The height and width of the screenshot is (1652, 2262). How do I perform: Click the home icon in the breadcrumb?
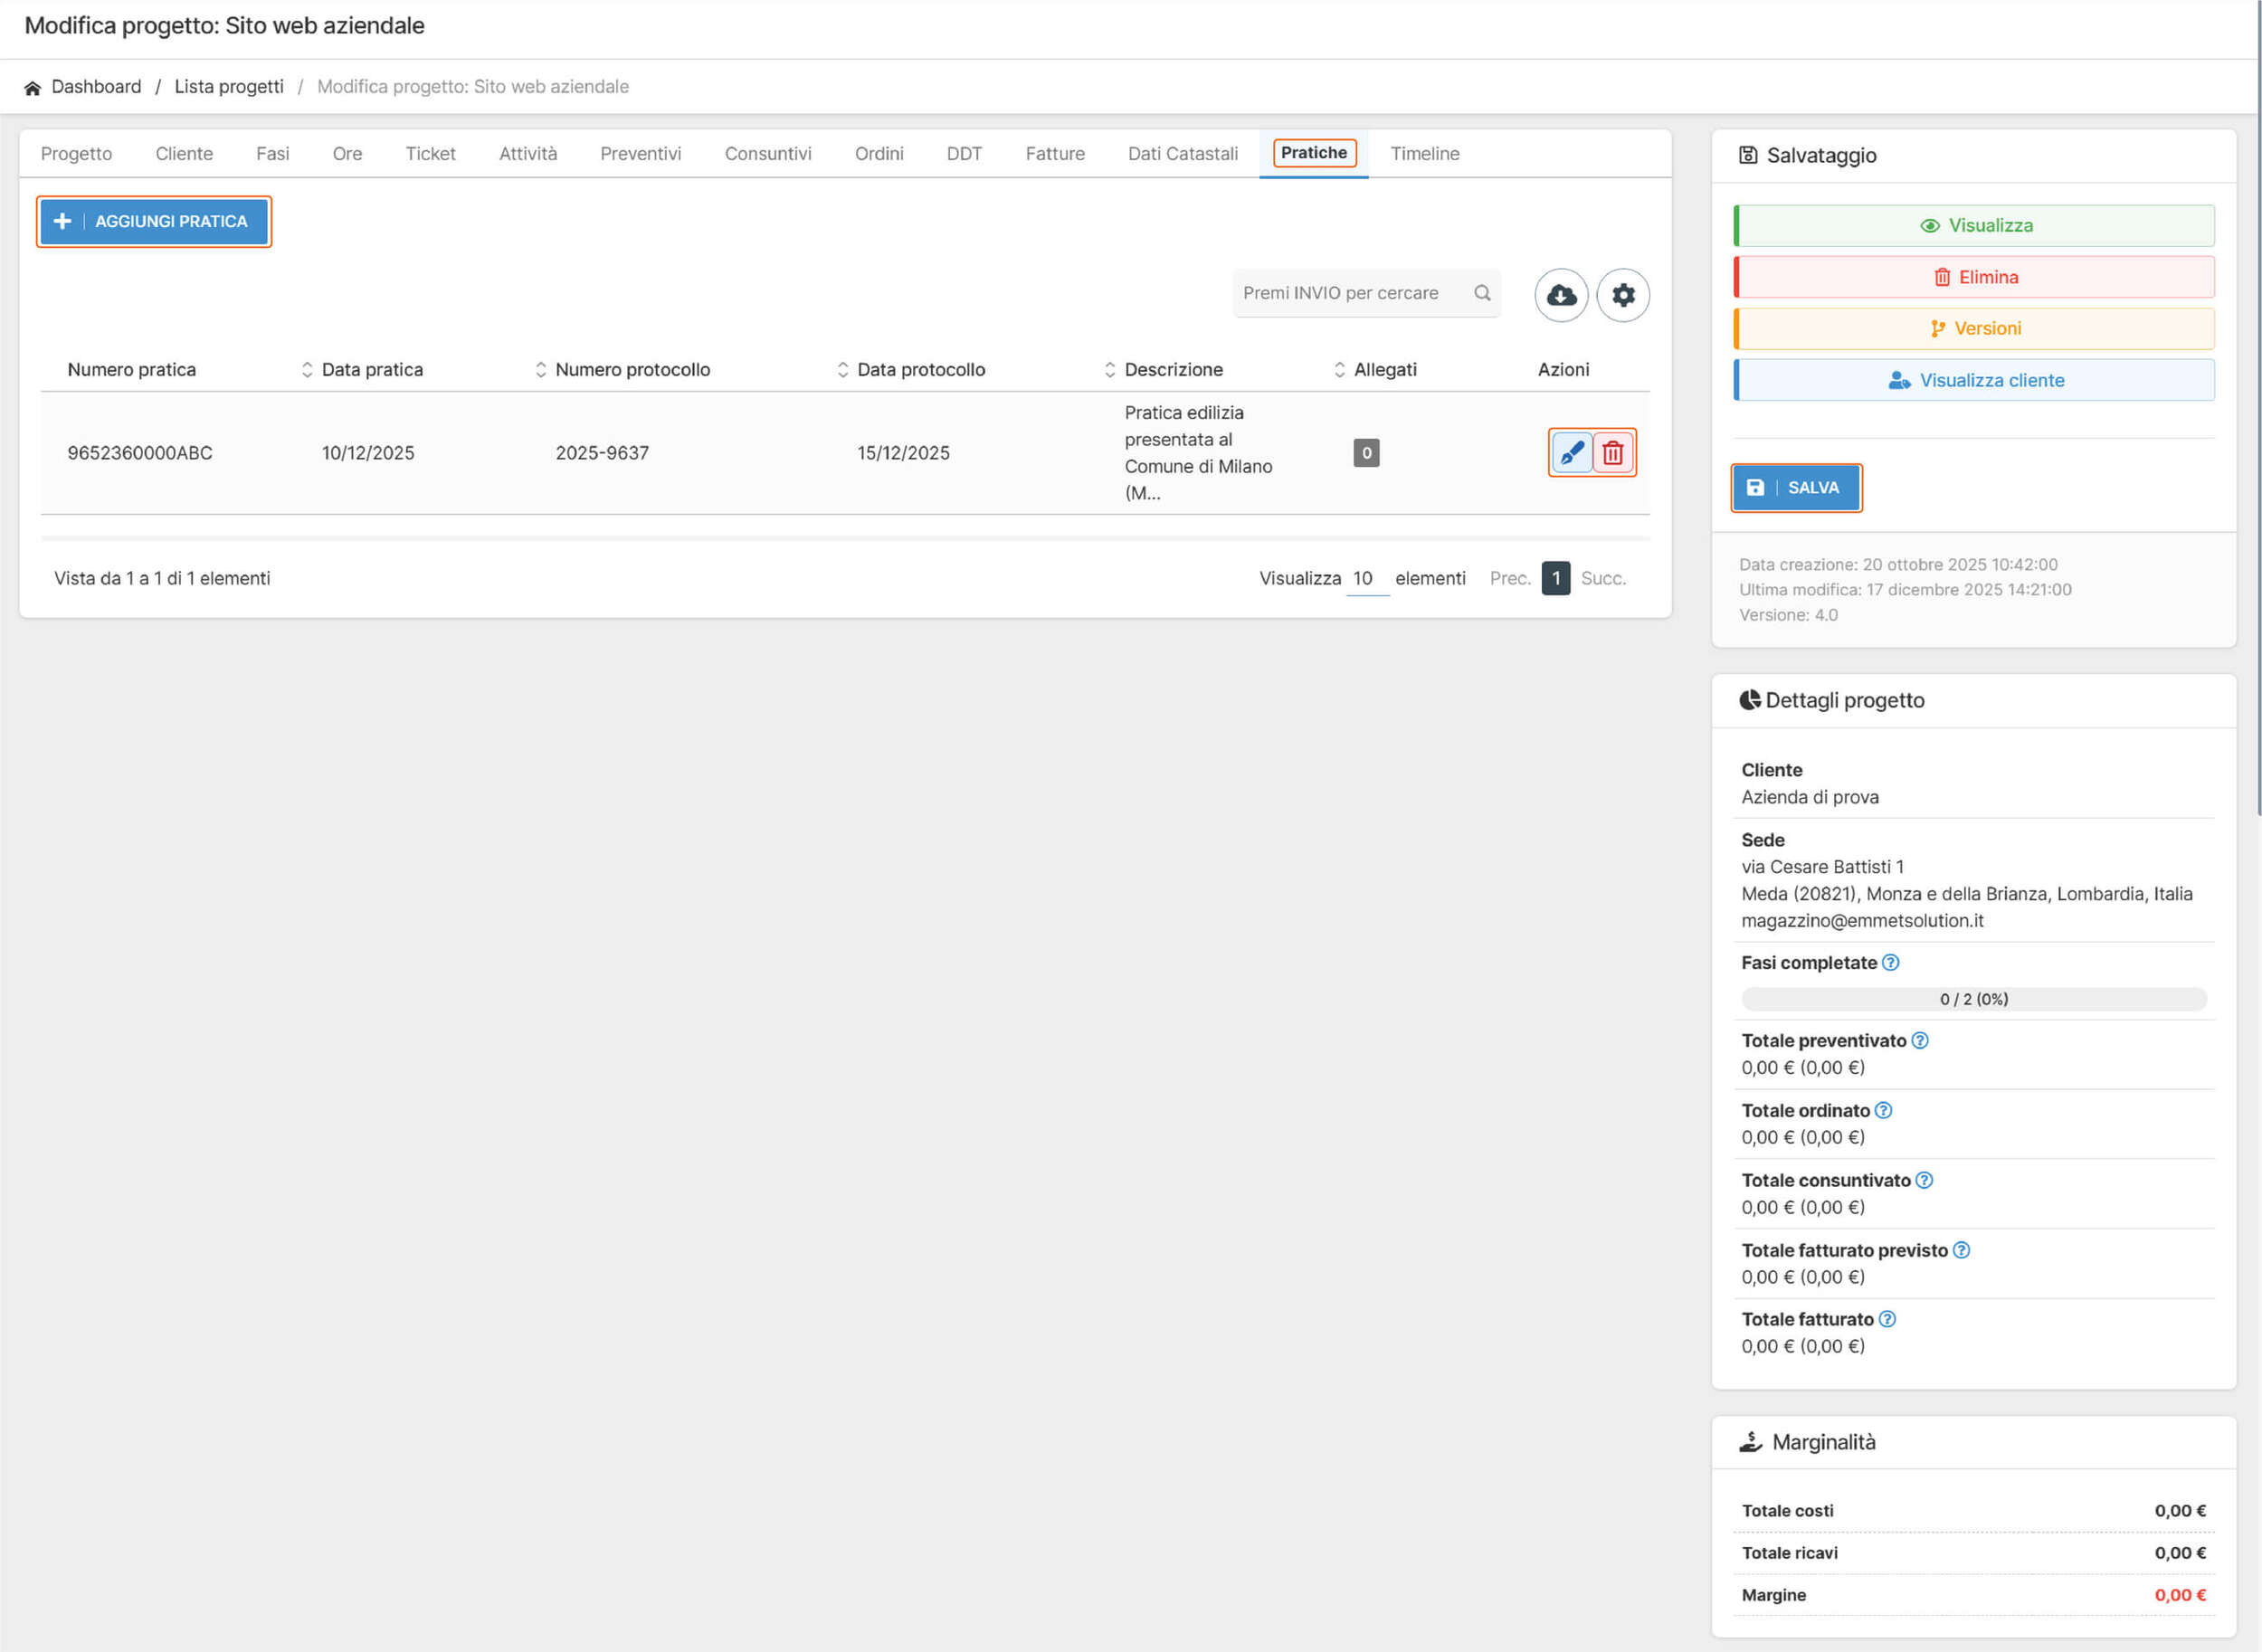32,87
